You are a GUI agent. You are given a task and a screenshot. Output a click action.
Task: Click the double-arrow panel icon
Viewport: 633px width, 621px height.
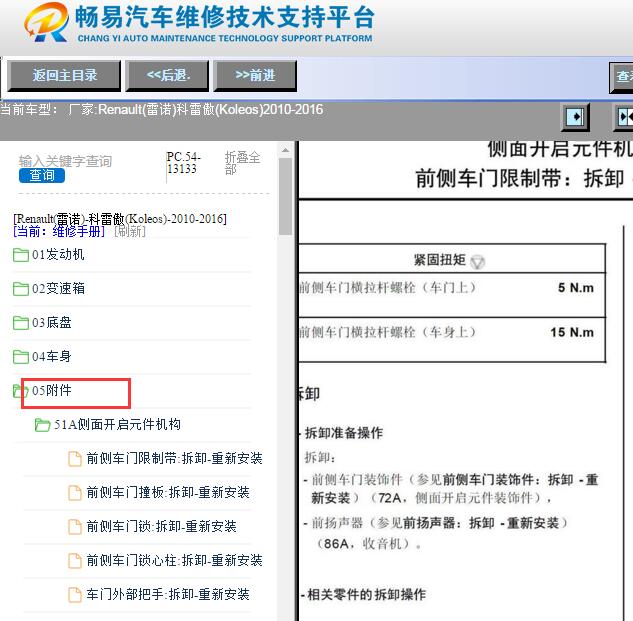(x=623, y=117)
